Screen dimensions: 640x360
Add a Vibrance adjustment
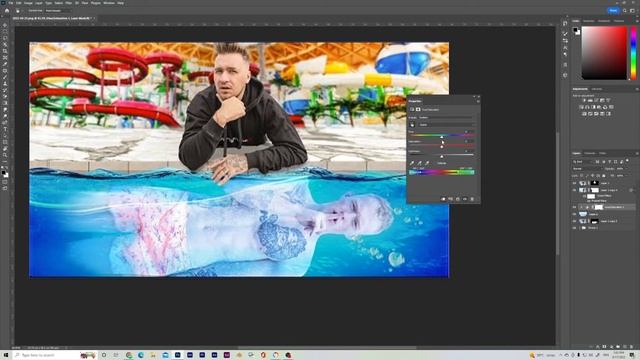tap(609, 100)
